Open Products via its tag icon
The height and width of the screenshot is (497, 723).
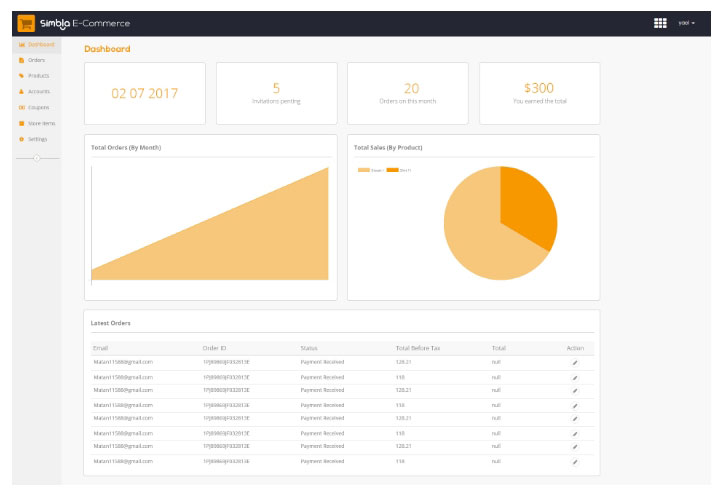pos(21,76)
